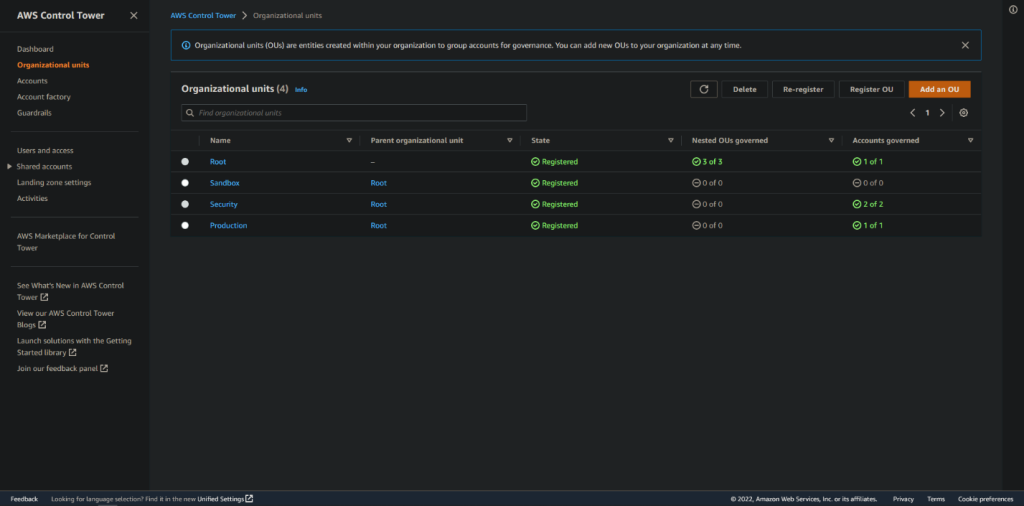
Task: Expand the Shared accounts menu
Action: [9, 166]
